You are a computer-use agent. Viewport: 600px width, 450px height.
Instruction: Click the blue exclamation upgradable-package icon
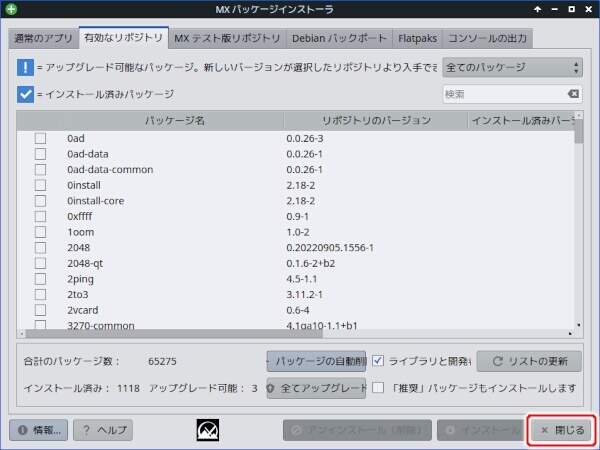[x=25, y=67]
